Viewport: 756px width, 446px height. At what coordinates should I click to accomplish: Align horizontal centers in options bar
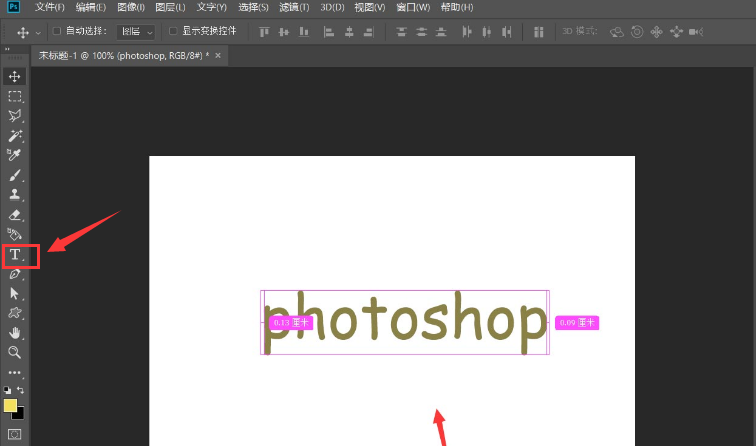coord(349,32)
